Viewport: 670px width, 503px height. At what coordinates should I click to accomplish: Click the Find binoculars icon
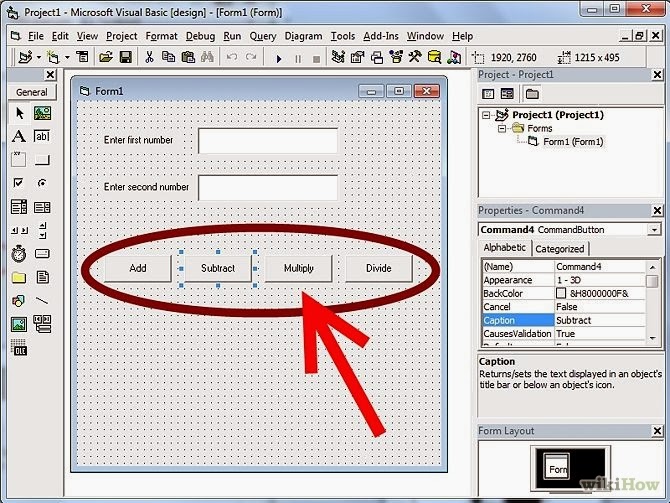click(x=207, y=57)
